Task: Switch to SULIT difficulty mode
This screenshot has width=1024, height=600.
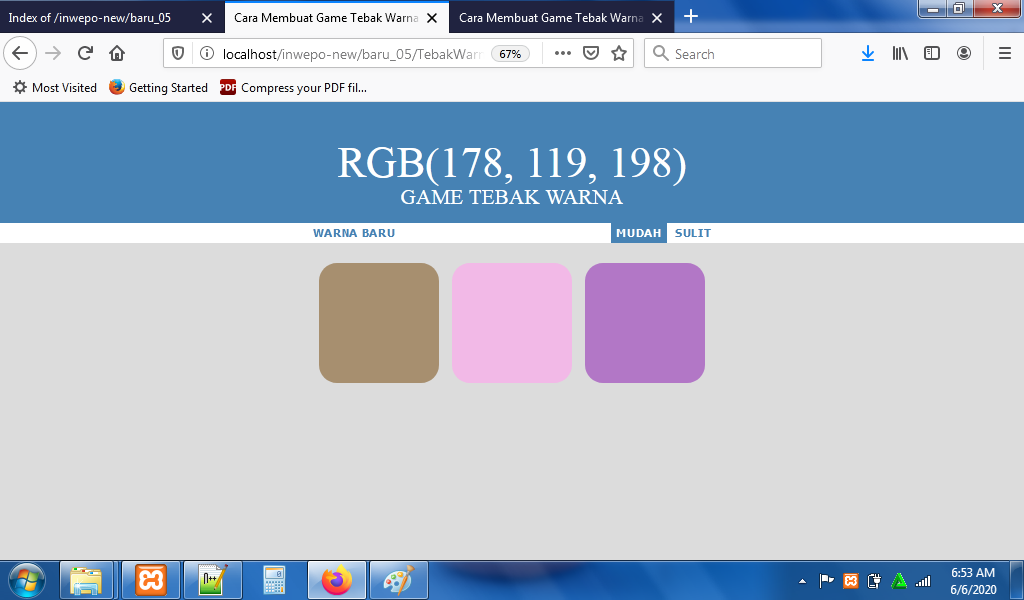Action: pyautogui.click(x=692, y=233)
